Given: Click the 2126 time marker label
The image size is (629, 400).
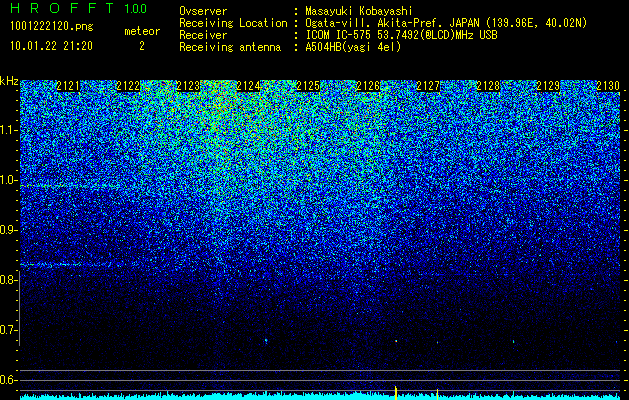Looking at the screenshot, I should click(x=368, y=86).
